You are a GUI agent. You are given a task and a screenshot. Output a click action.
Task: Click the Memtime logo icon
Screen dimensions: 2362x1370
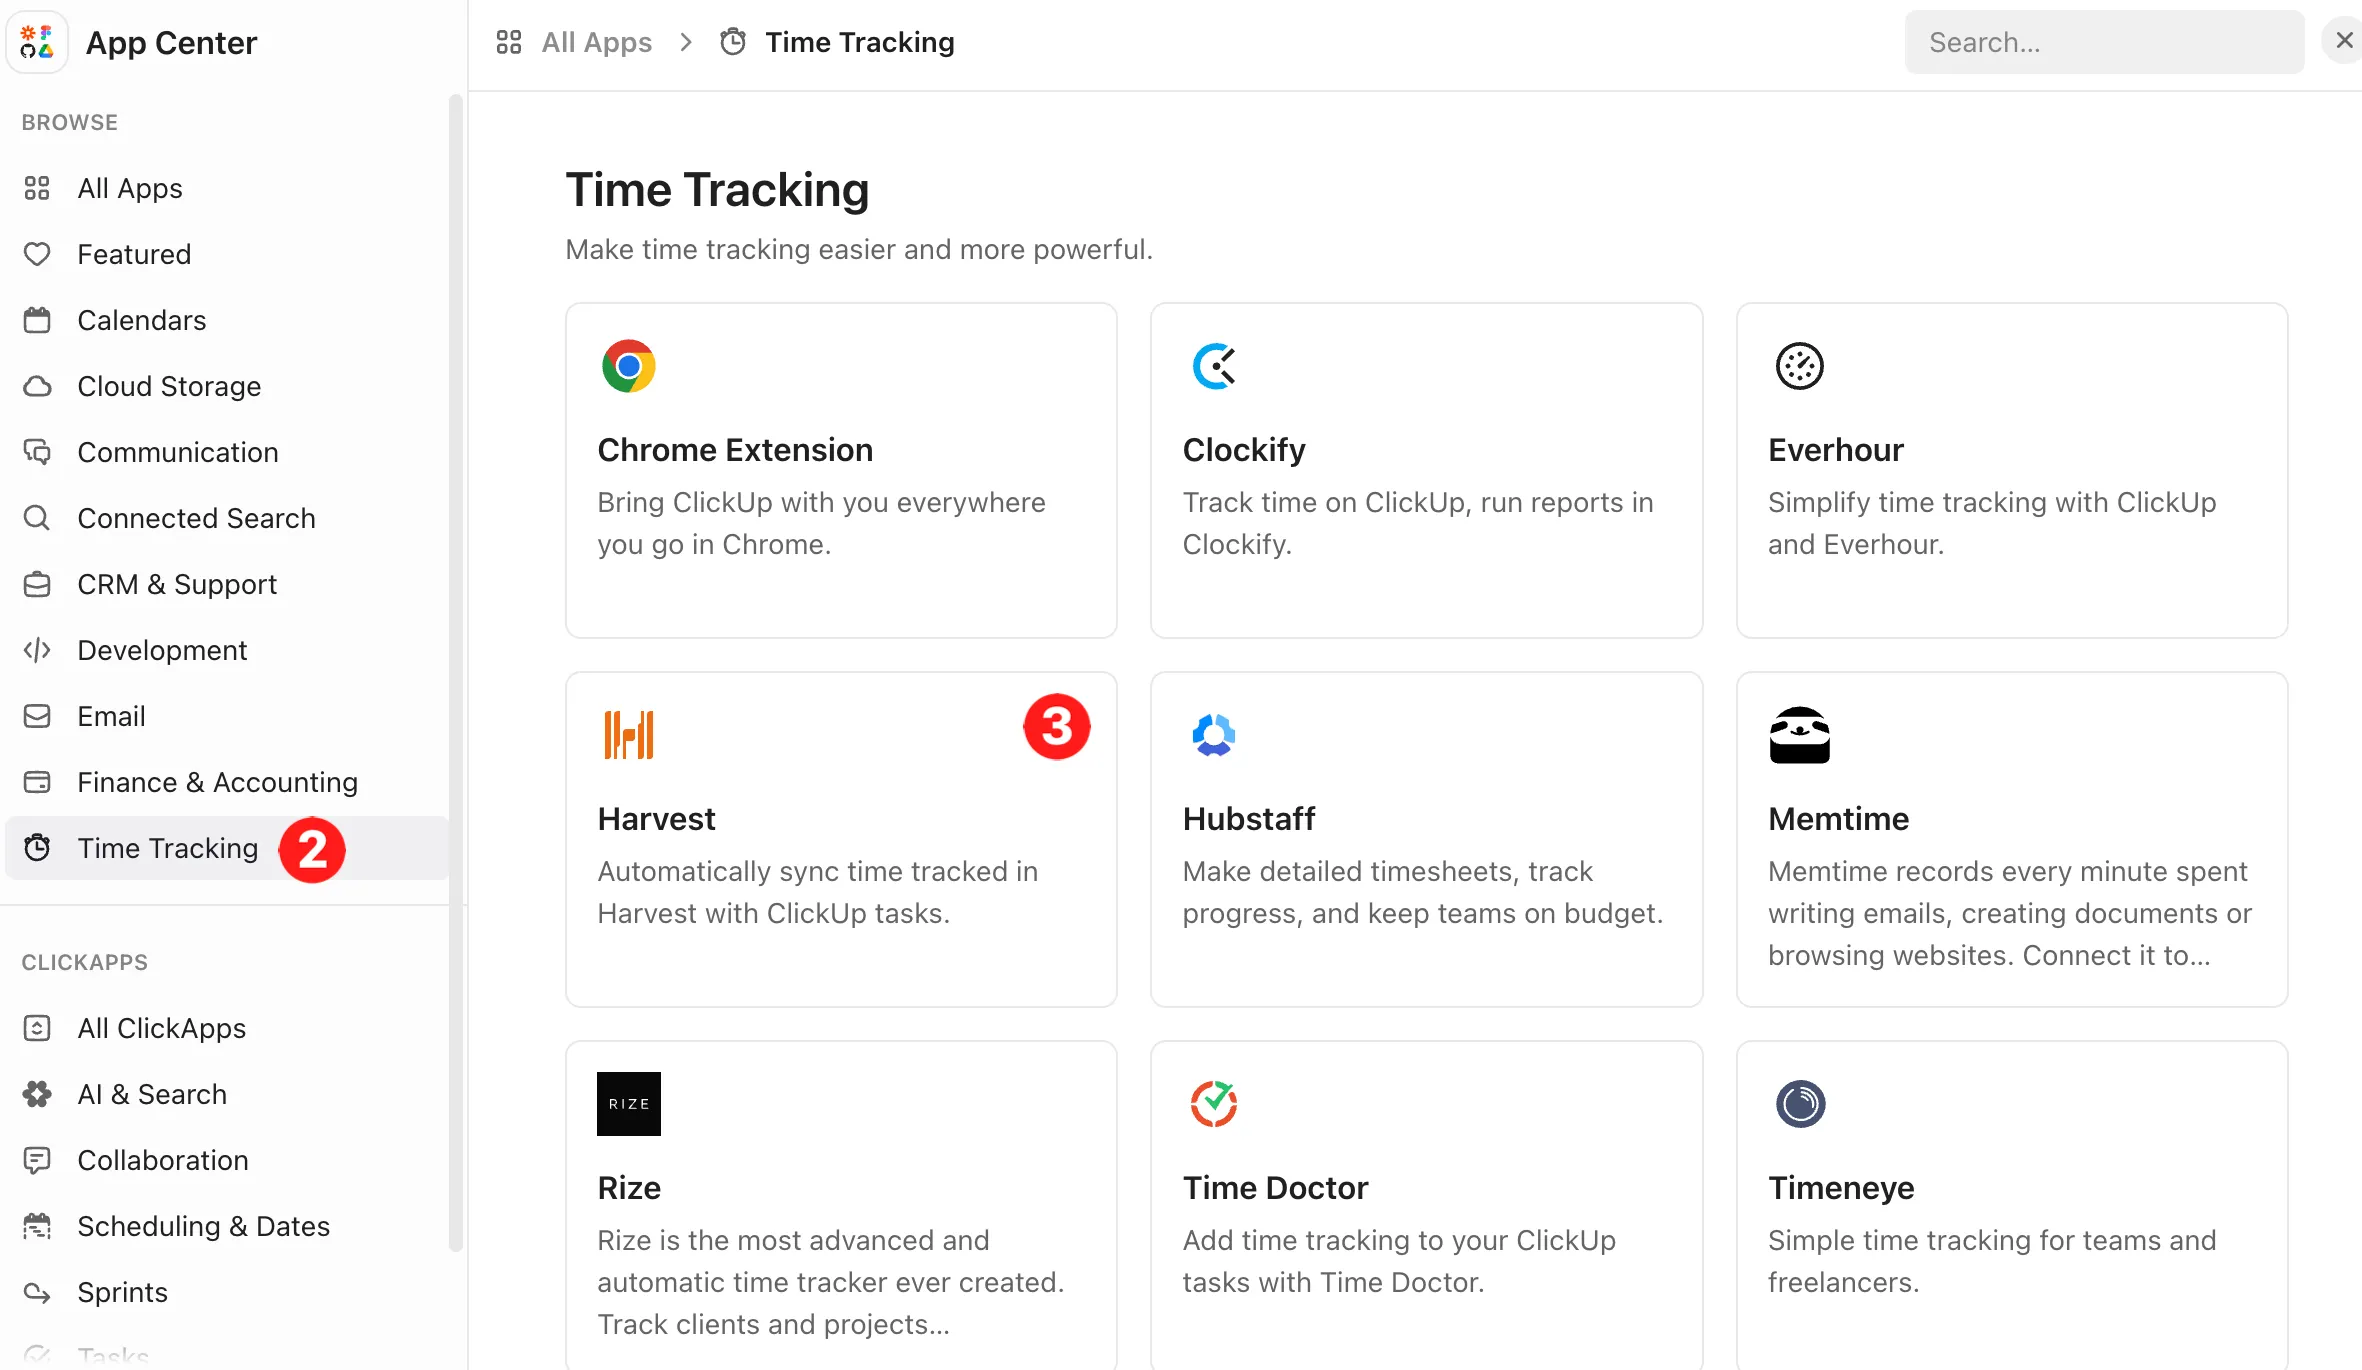[1799, 735]
